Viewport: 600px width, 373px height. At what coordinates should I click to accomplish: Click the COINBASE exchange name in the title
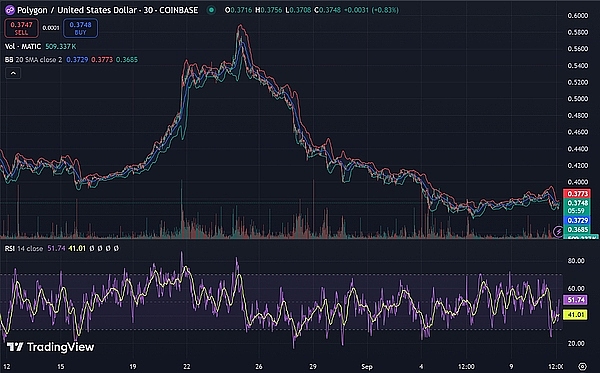178,10
